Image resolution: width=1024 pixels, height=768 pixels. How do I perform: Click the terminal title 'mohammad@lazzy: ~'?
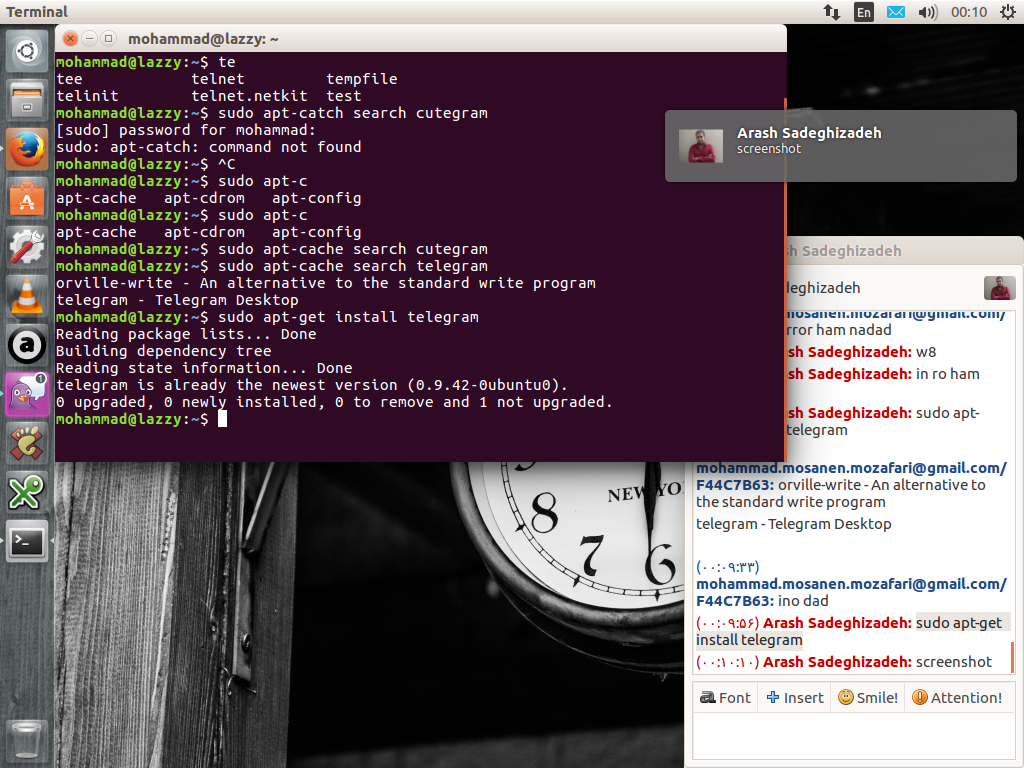pos(203,39)
